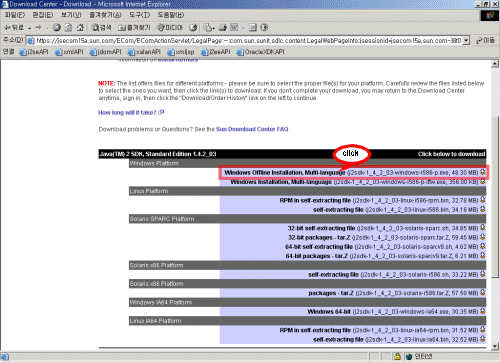Click download icon for Windows Offline Installation row
This screenshot has height=363, width=500.
click(482, 172)
